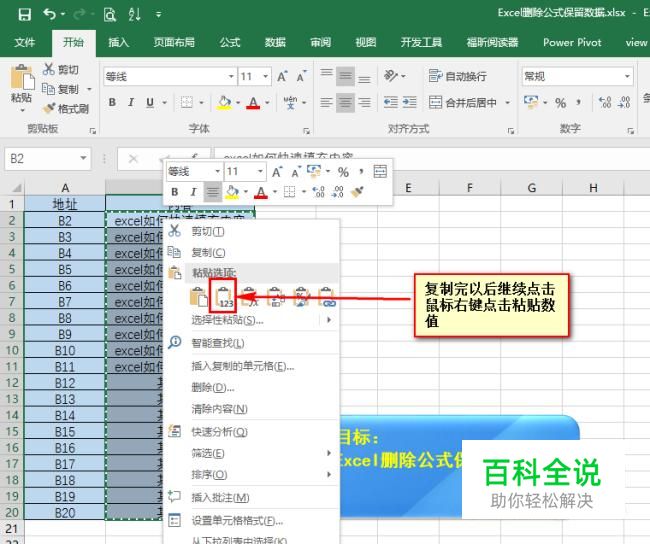Open the 文件 tab
The width and height of the screenshot is (650, 544).
[25, 42]
